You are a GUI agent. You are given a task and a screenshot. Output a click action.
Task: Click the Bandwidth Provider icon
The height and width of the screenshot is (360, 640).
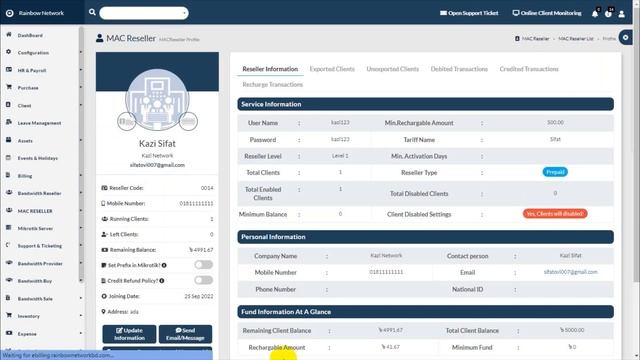(9, 262)
